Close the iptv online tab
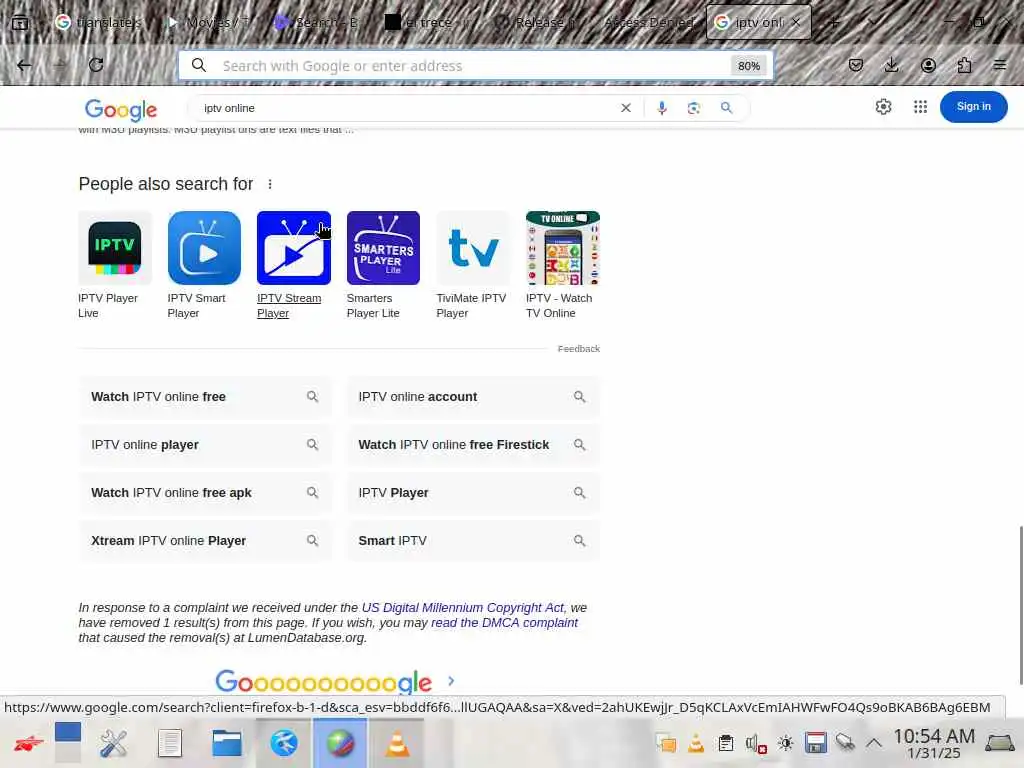 pos(796,22)
